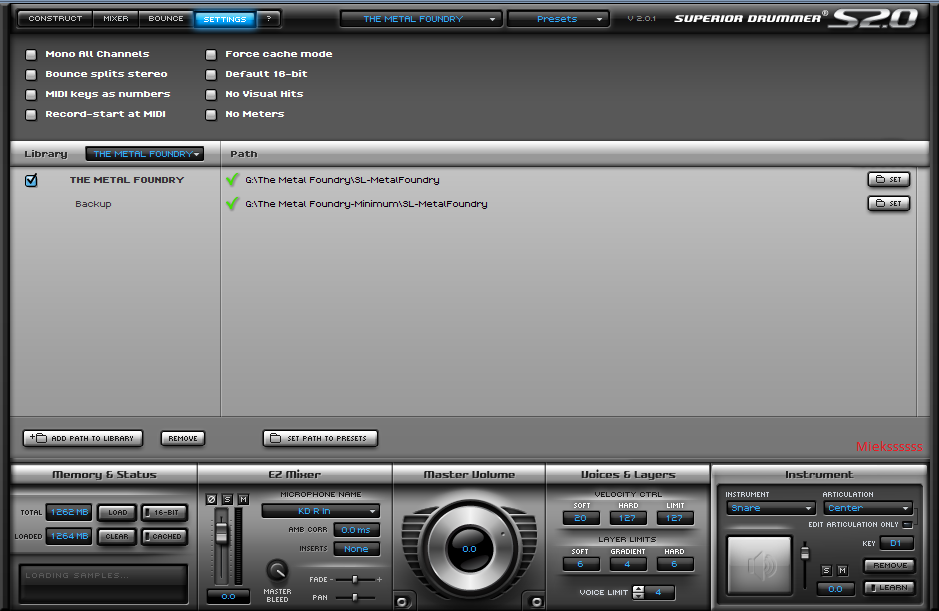The height and width of the screenshot is (611, 939).
Task: Click the folder SET button for the Backup path
Action: click(x=889, y=203)
